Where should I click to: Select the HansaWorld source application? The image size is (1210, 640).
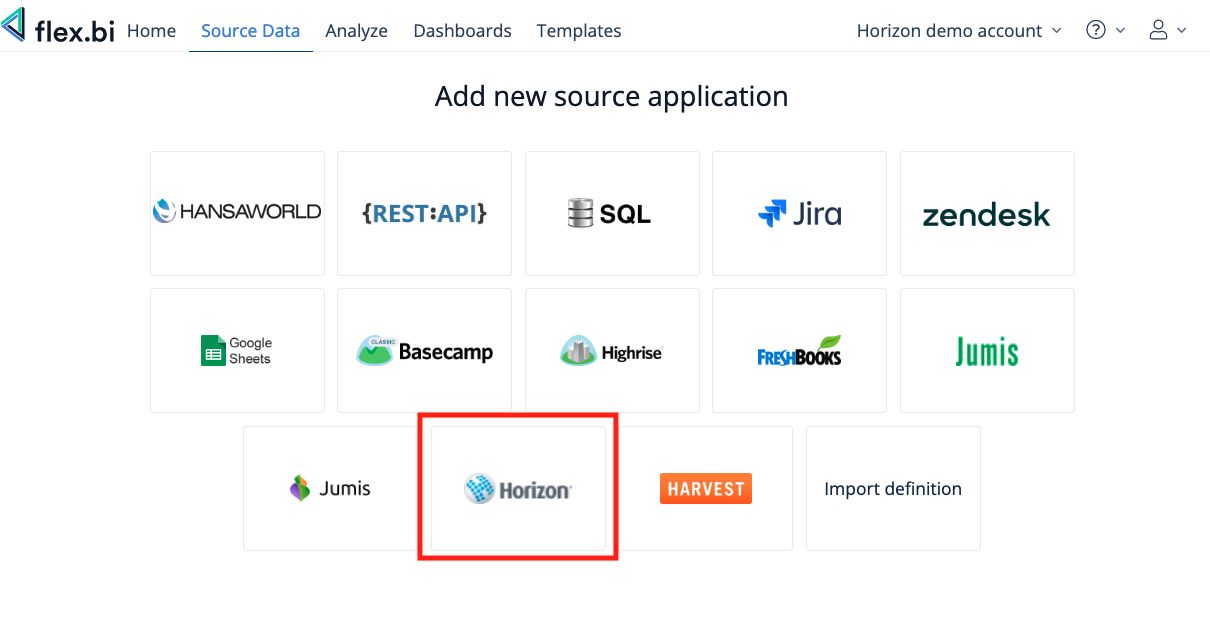pyautogui.click(x=237, y=213)
